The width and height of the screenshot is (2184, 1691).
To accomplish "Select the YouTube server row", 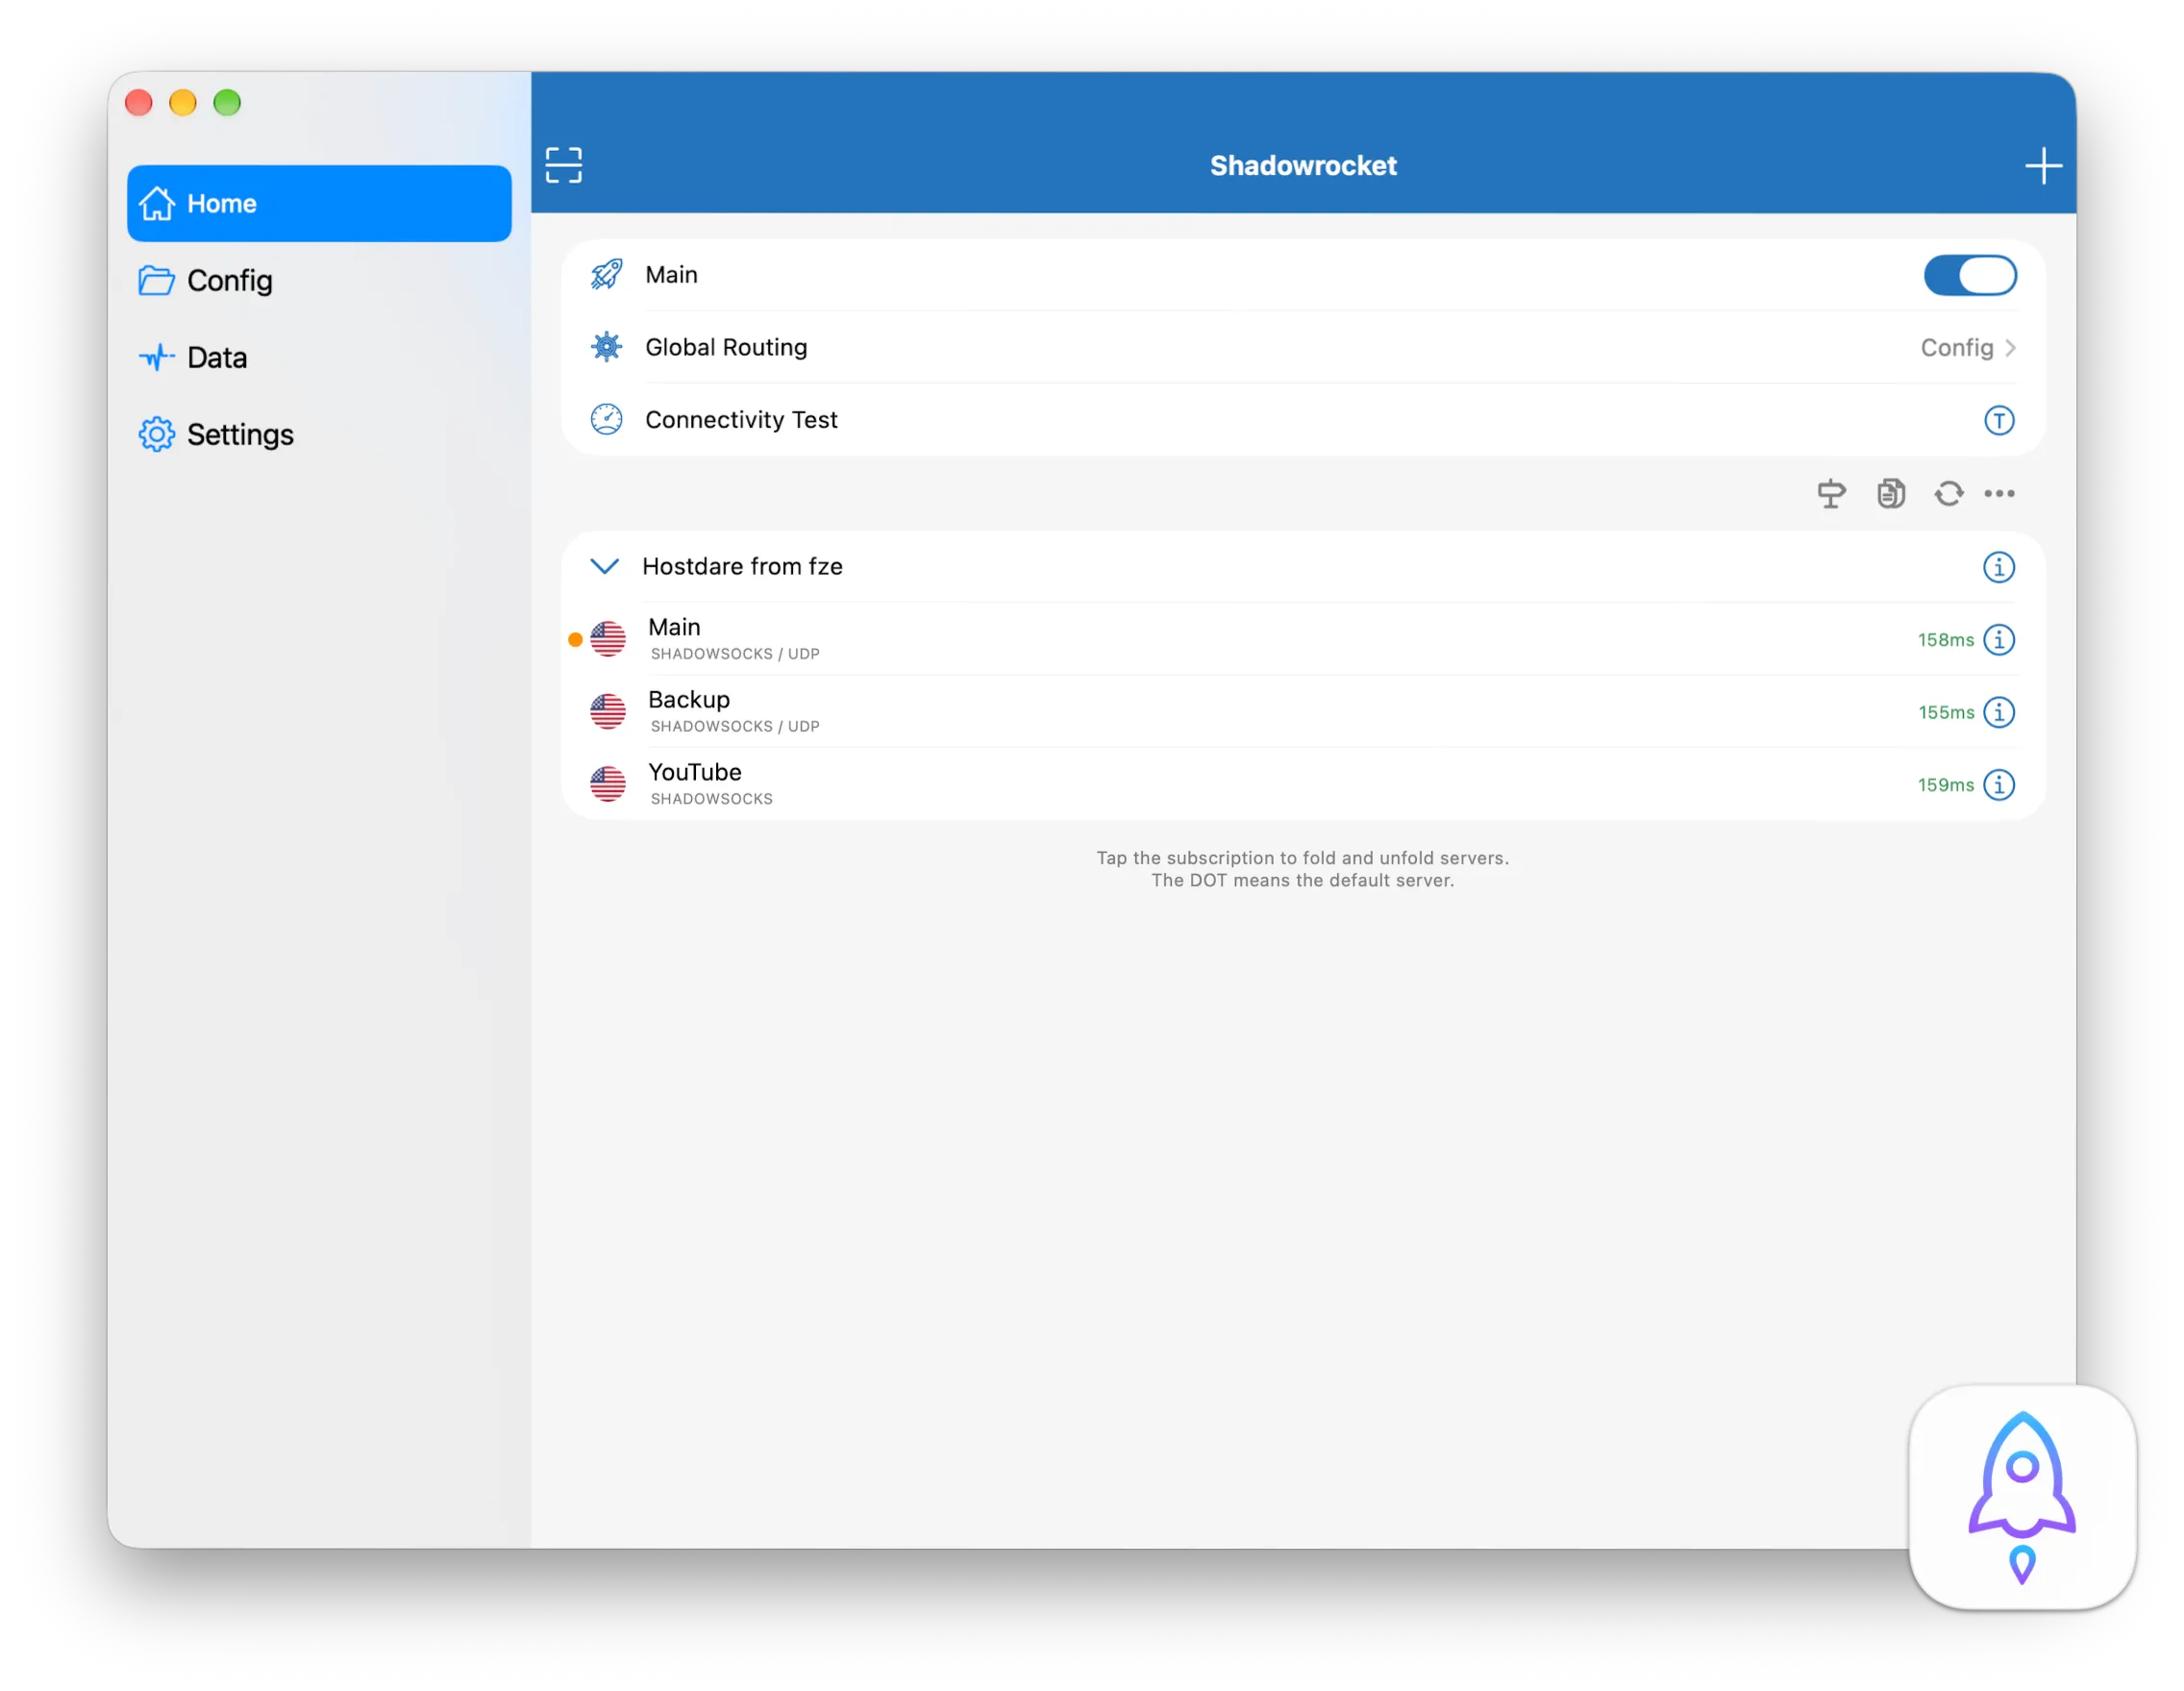I will [x=1302, y=784].
